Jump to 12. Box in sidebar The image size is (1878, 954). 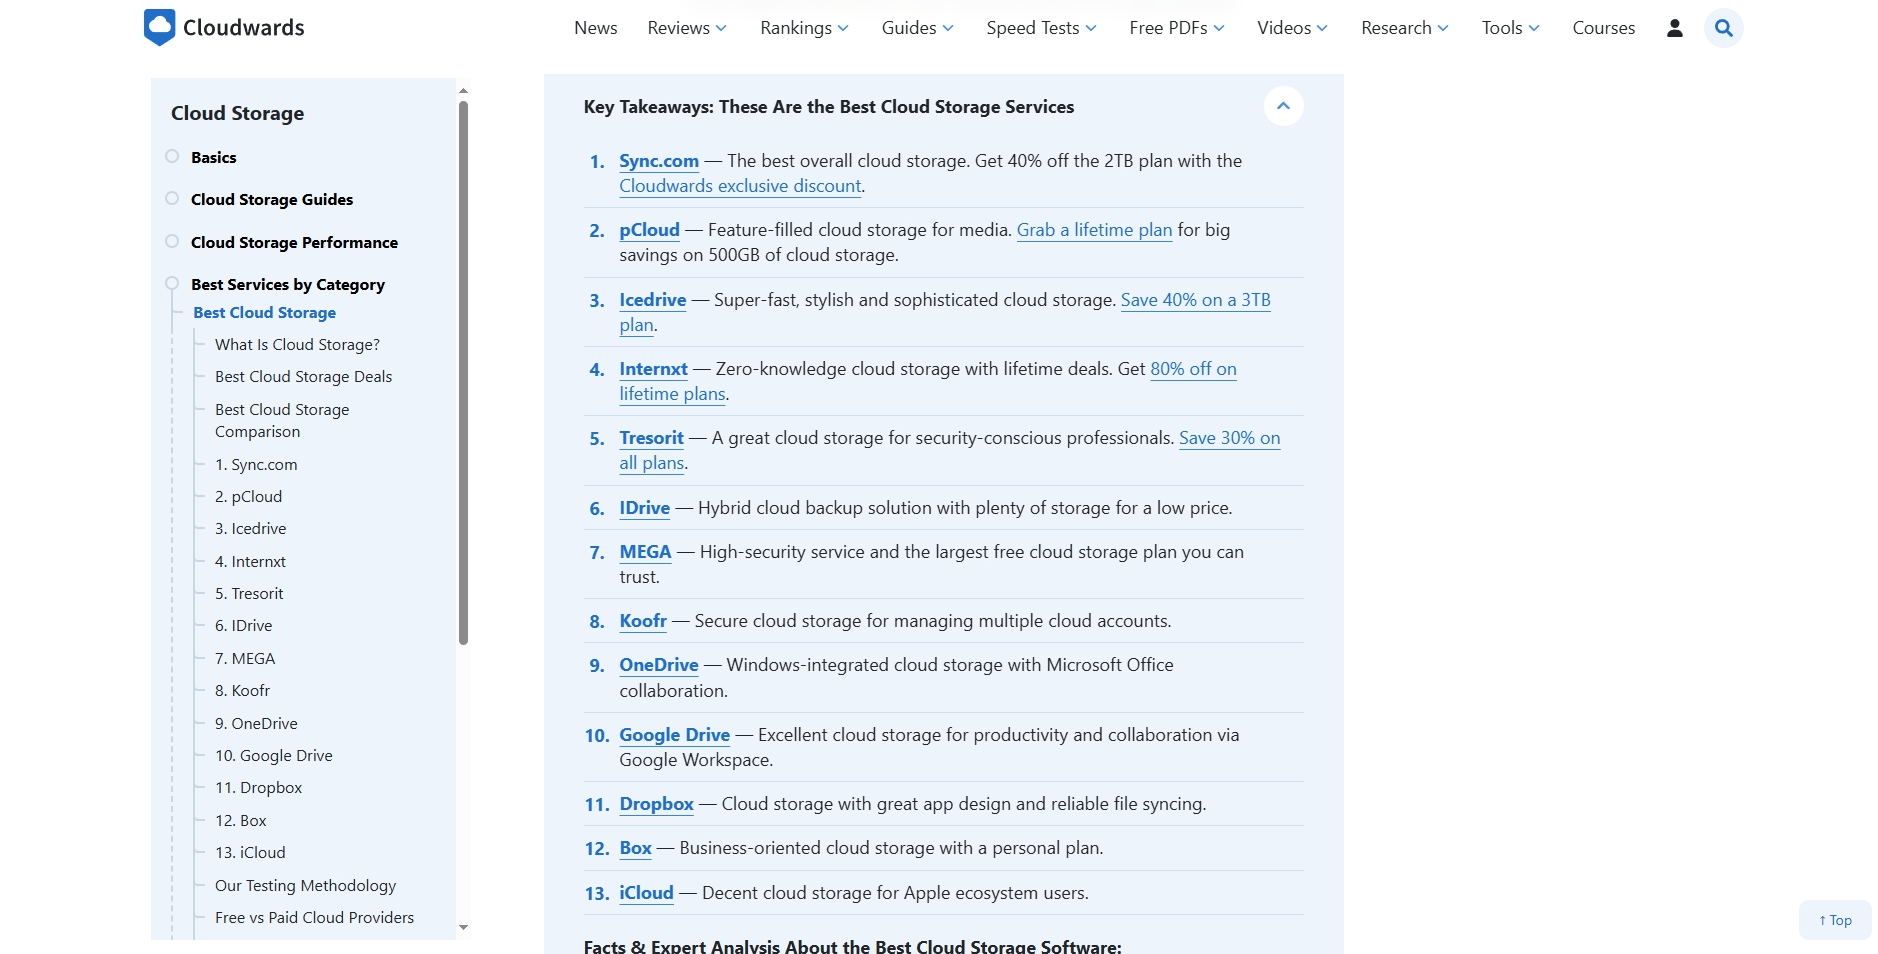point(241,820)
